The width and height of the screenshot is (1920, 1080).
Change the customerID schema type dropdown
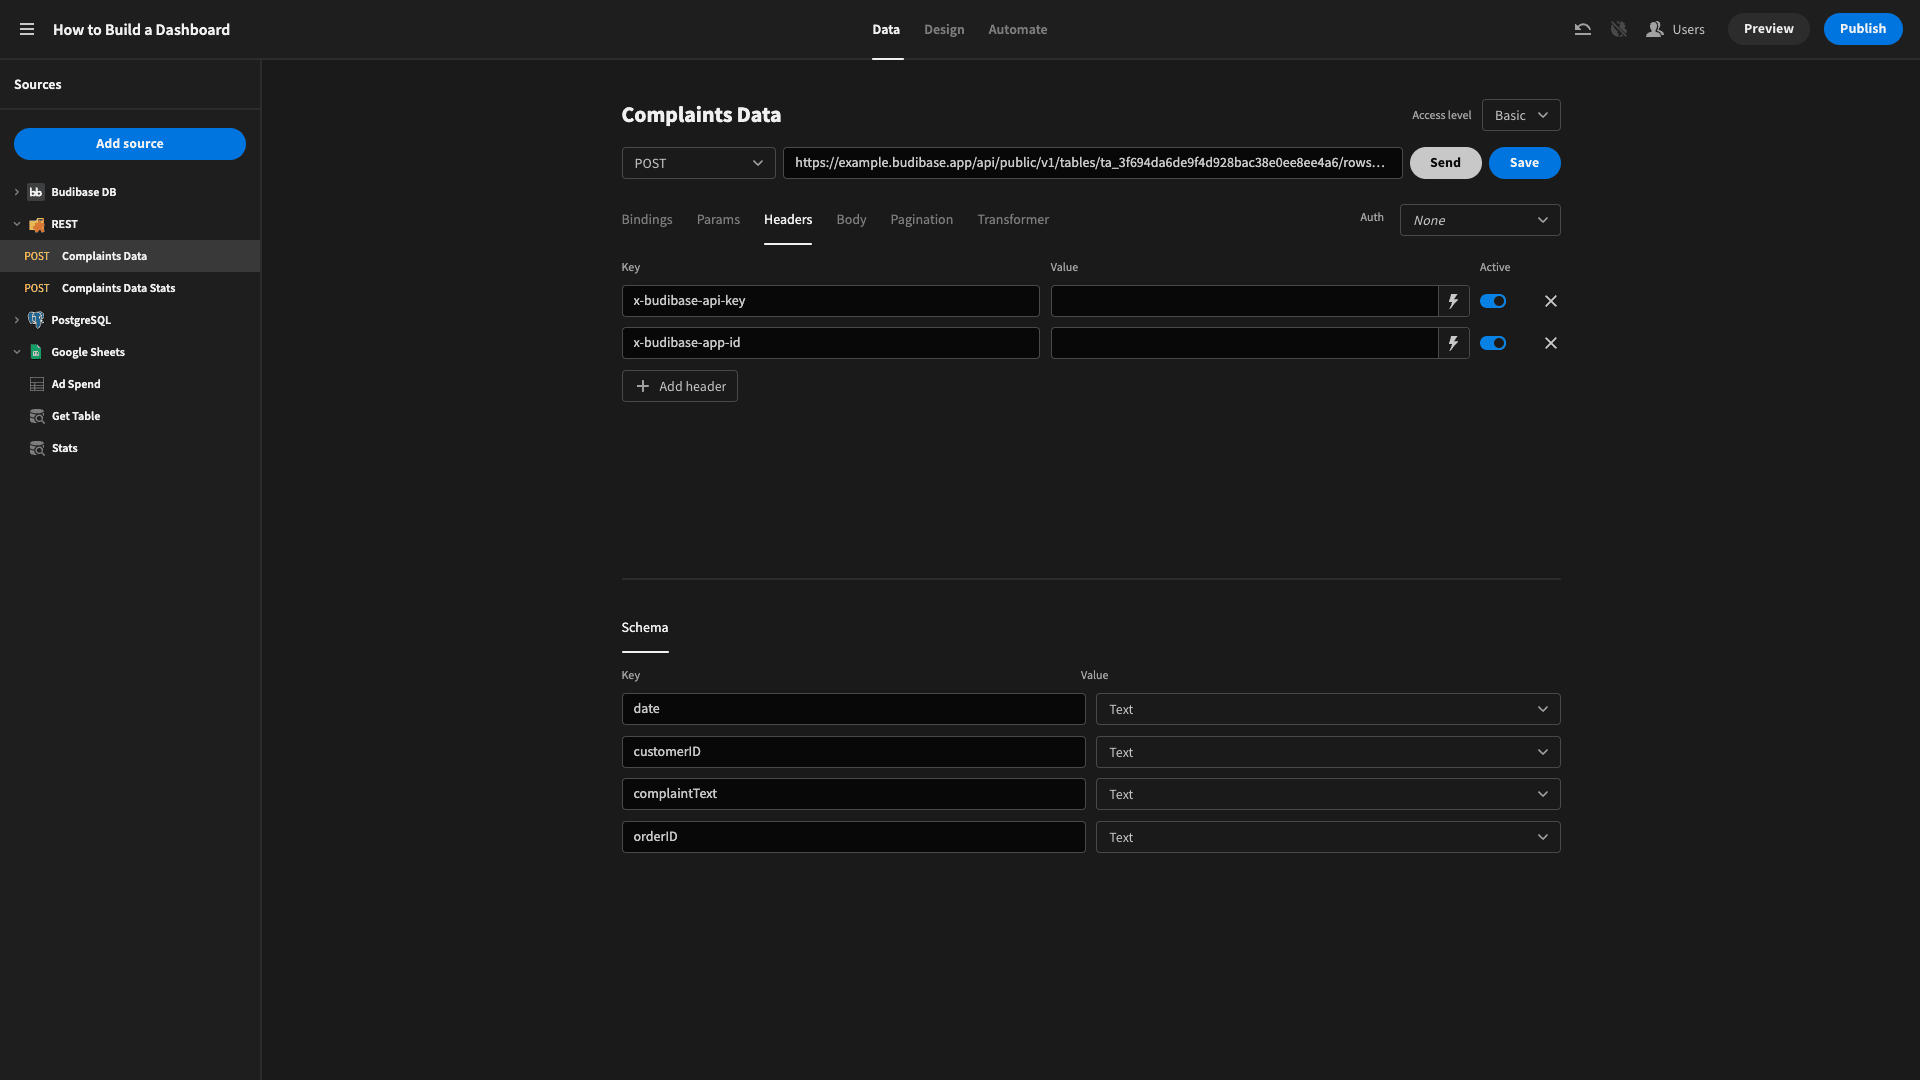(x=1327, y=752)
